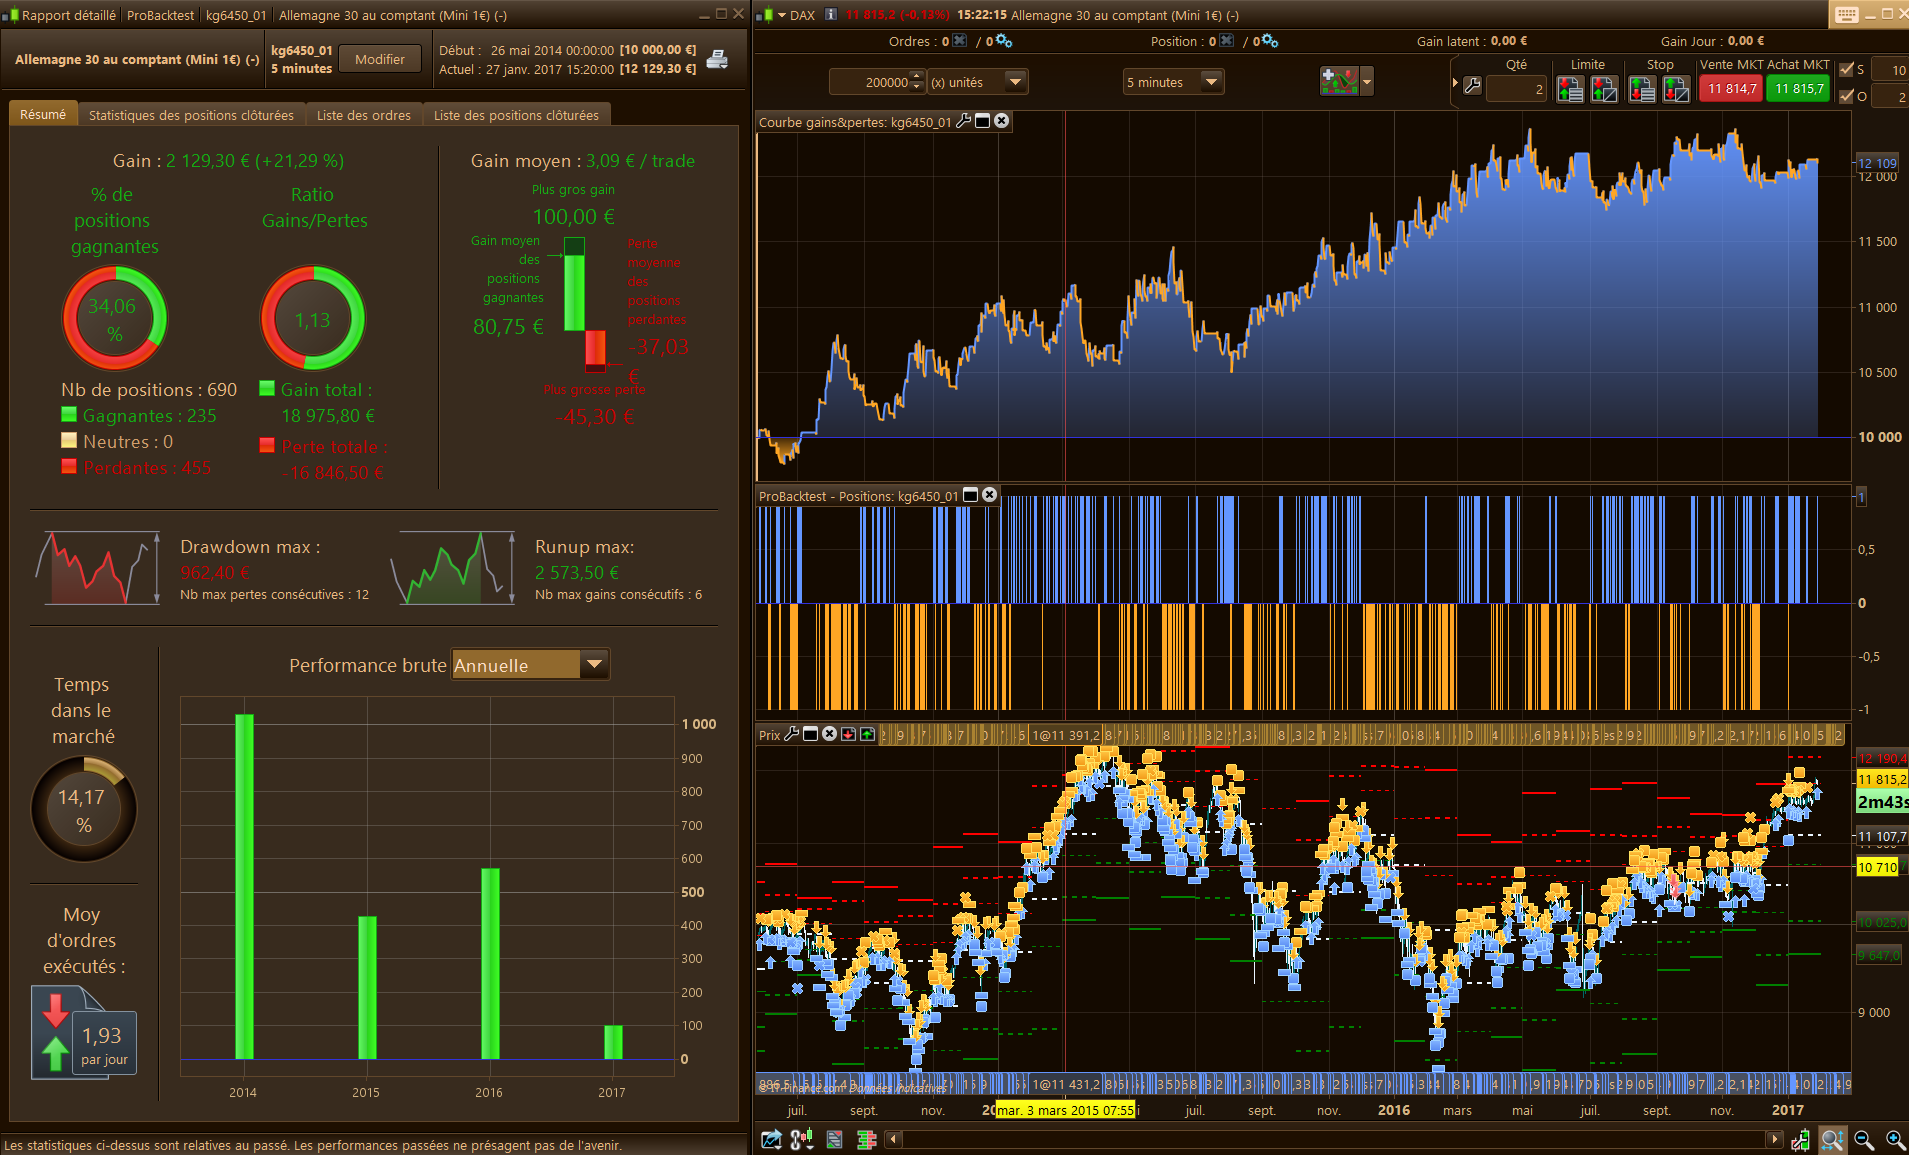
Task: Click the Perdantes red legend swatch
Action: 69,466
